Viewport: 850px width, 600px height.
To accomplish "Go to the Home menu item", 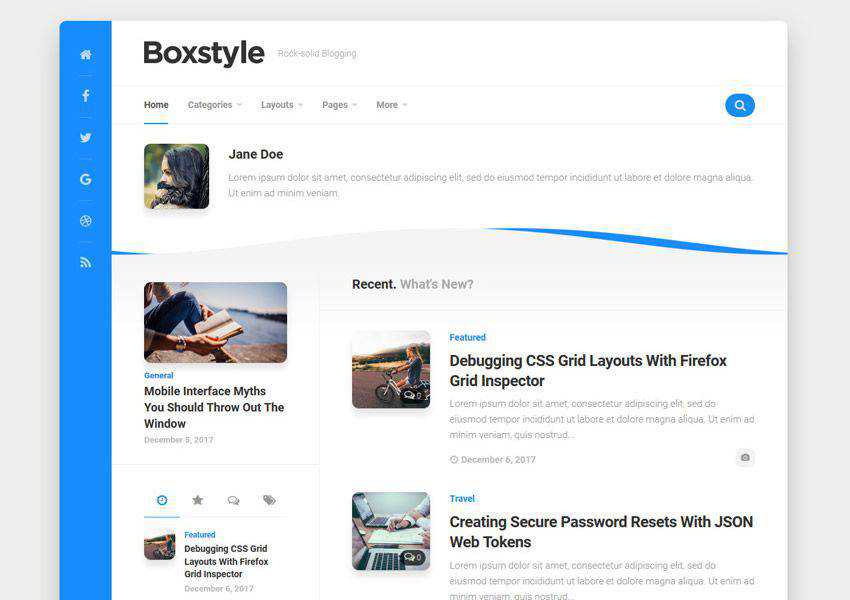I will click(156, 105).
